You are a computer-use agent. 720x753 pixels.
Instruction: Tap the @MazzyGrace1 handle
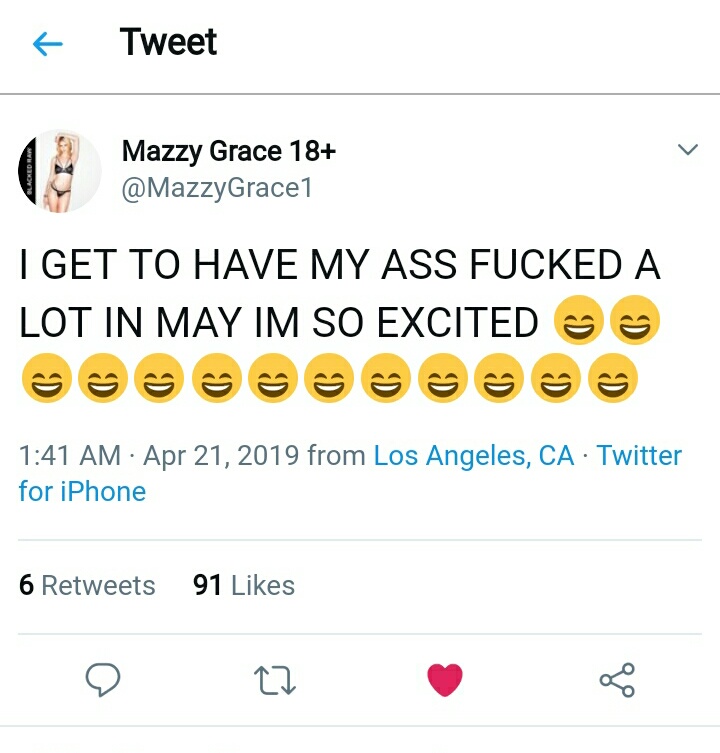click(x=216, y=187)
